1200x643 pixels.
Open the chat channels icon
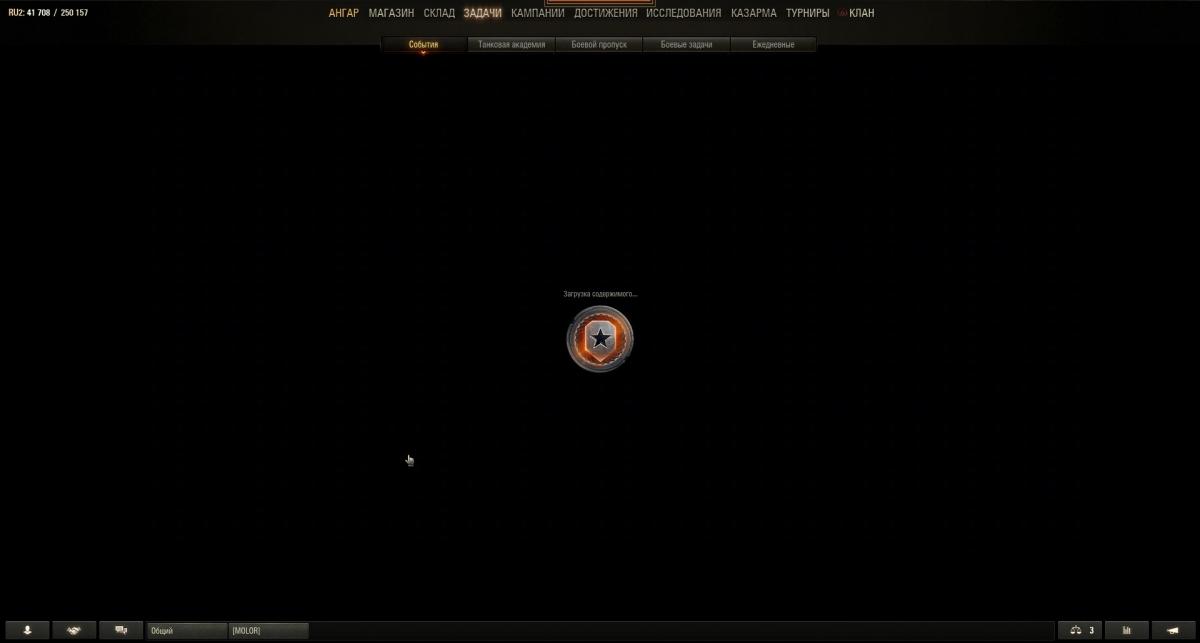click(121, 630)
